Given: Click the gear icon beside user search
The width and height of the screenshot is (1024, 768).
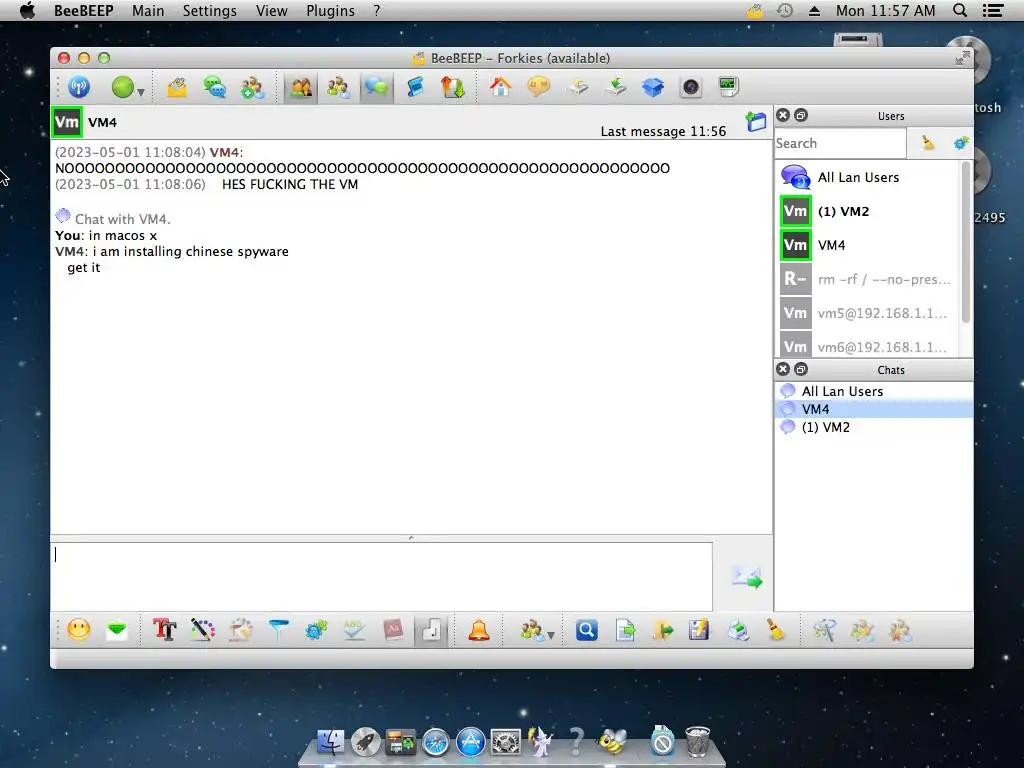Looking at the screenshot, I should click(961, 143).
